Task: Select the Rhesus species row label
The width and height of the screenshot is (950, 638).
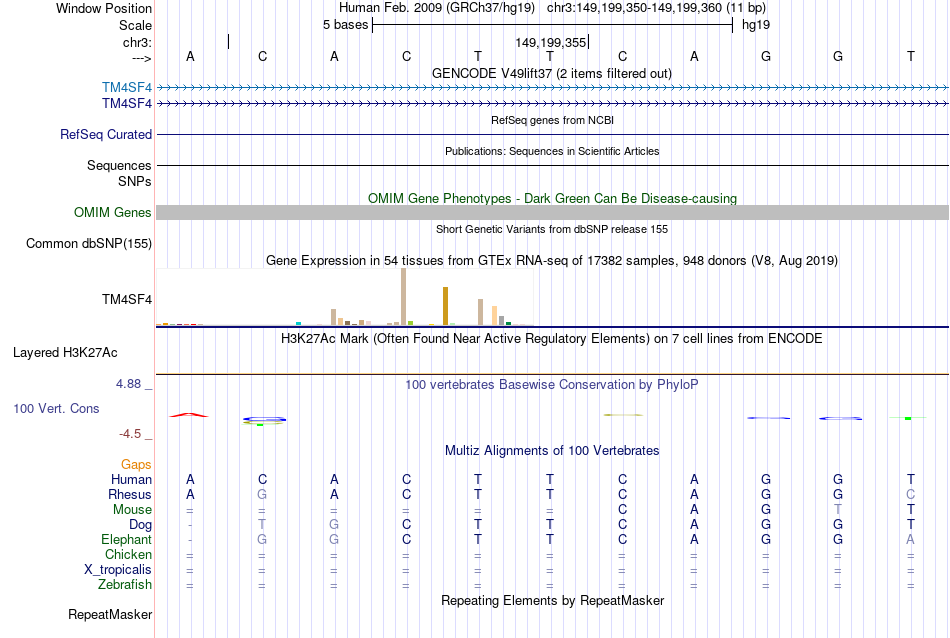Action: (130, 494)
